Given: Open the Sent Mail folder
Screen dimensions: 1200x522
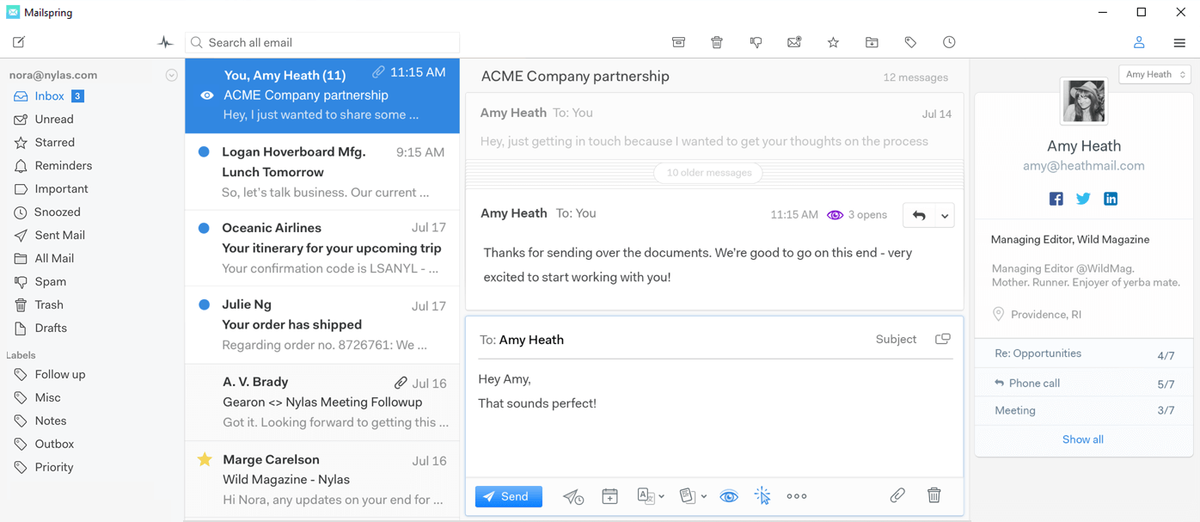Looking at the screenshot, I should pos(59,235).
